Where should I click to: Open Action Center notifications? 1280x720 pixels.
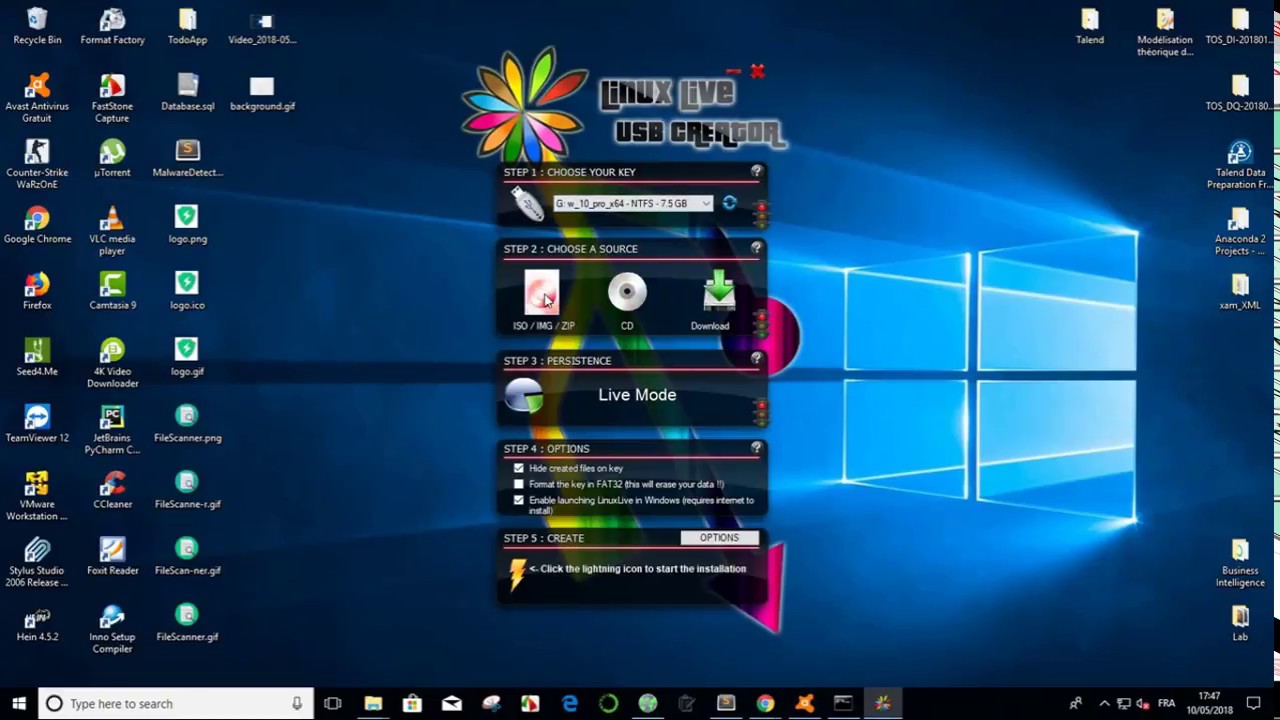point(1254,703)
